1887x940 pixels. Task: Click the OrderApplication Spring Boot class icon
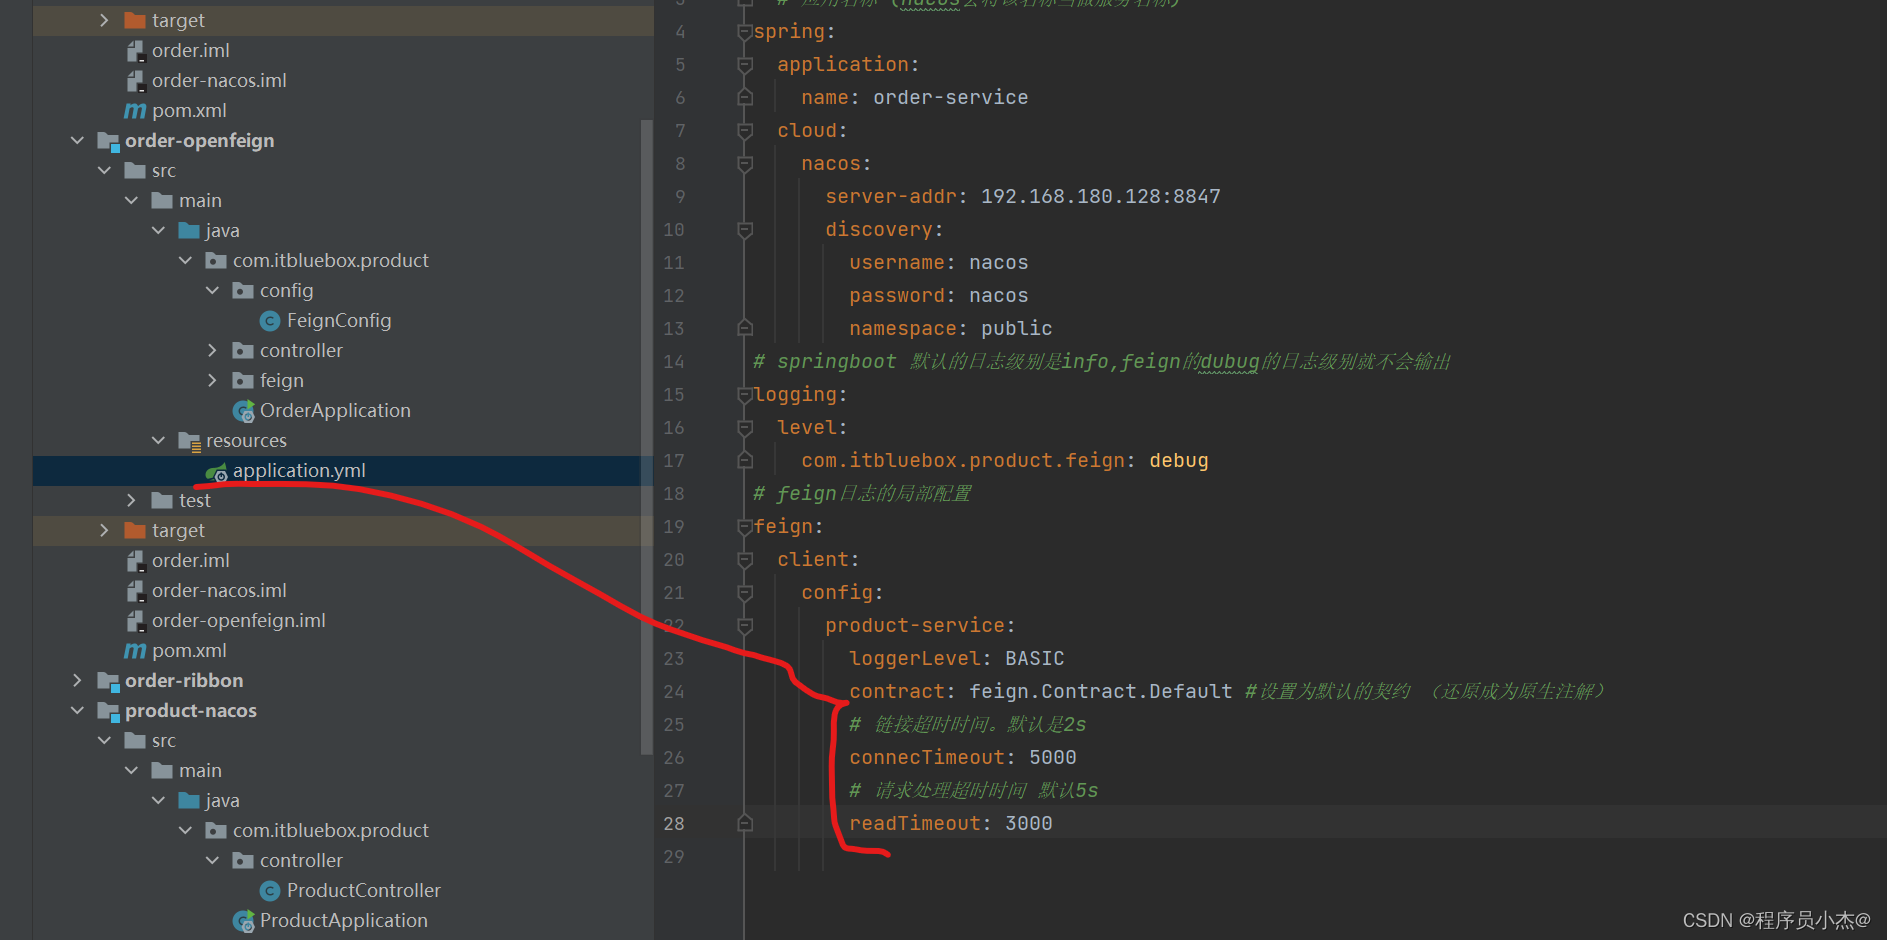pos(243,411)
